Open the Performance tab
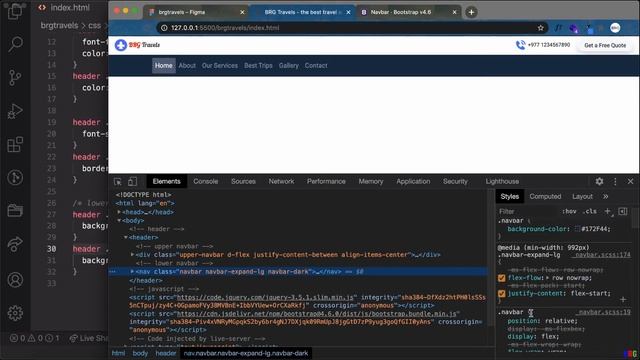The height and width of the screenshot is (360, 640). pyautogui.click(x=326, y=181)
